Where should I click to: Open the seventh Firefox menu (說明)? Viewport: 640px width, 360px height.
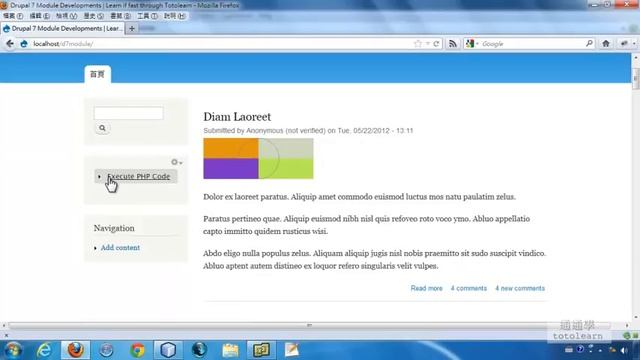(174, 16)
